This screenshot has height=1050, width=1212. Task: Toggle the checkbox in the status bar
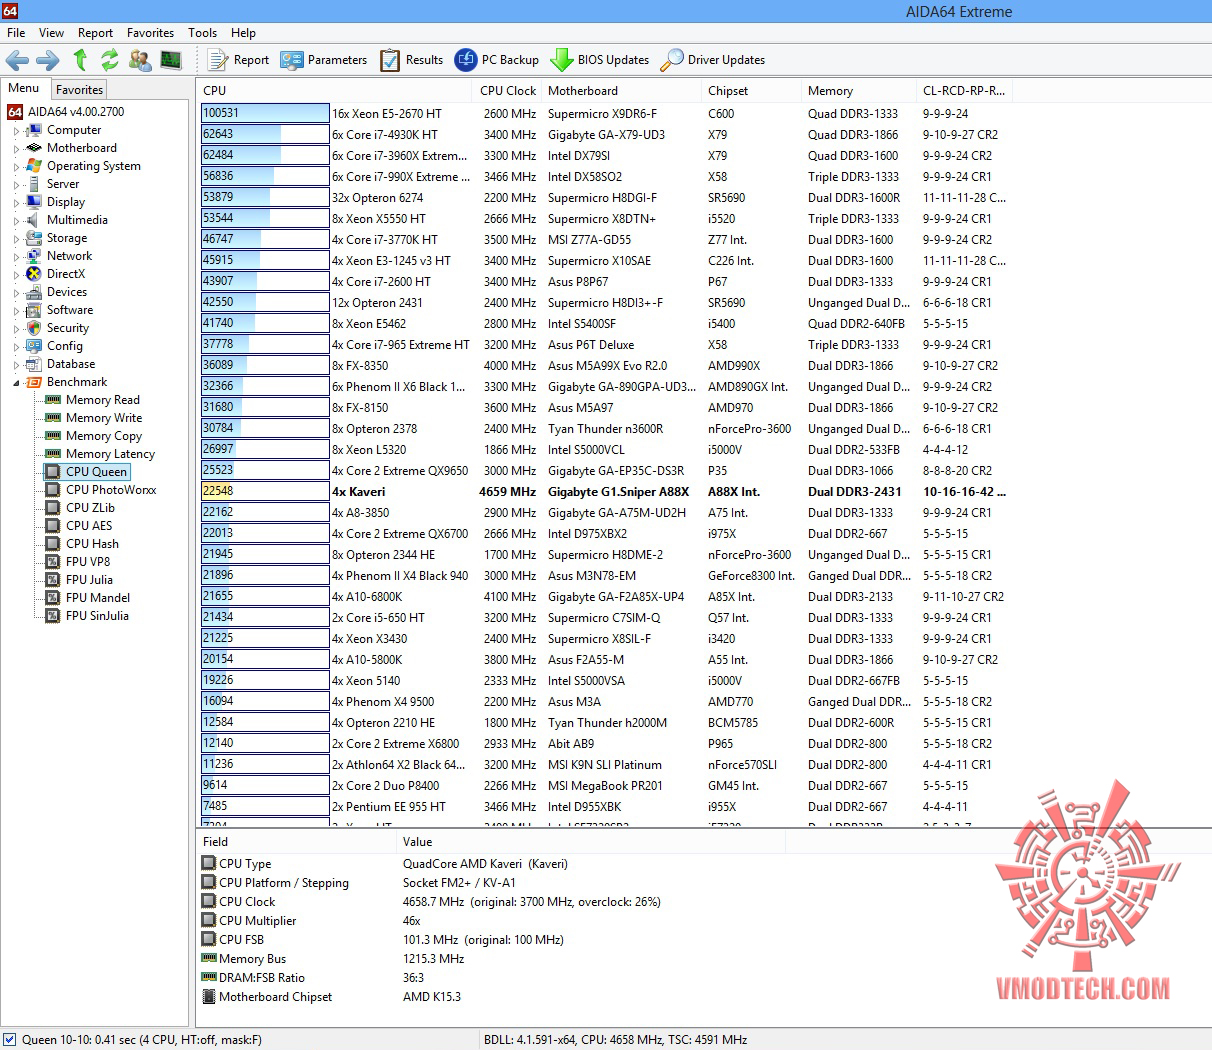pos(10,1040)
